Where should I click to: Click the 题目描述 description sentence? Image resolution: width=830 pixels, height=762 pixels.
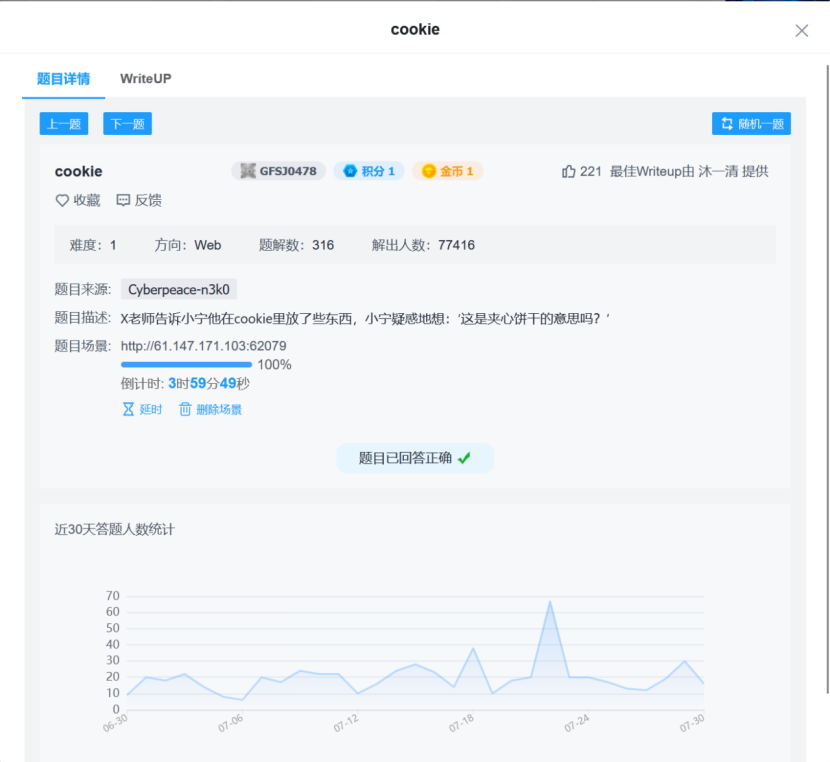pyautogui.click(x=365, y=319)
